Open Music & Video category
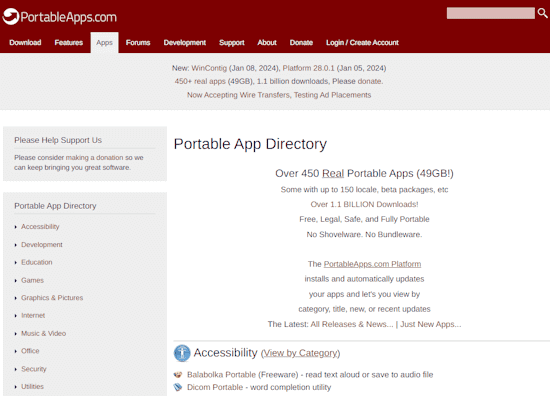The image size is (550, 396). 43,333
